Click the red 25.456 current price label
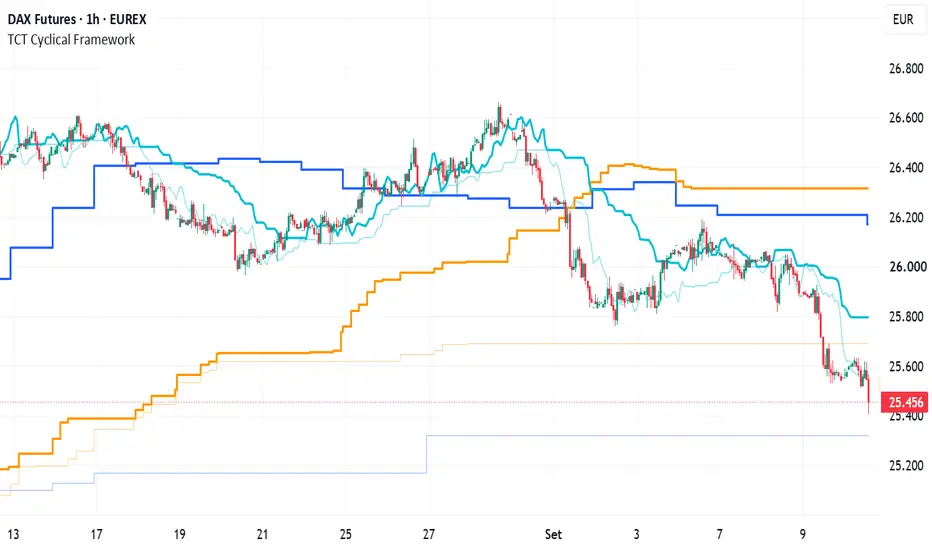Image resolution: width=932 pixels, height=550 pixels. click(905, 403)
